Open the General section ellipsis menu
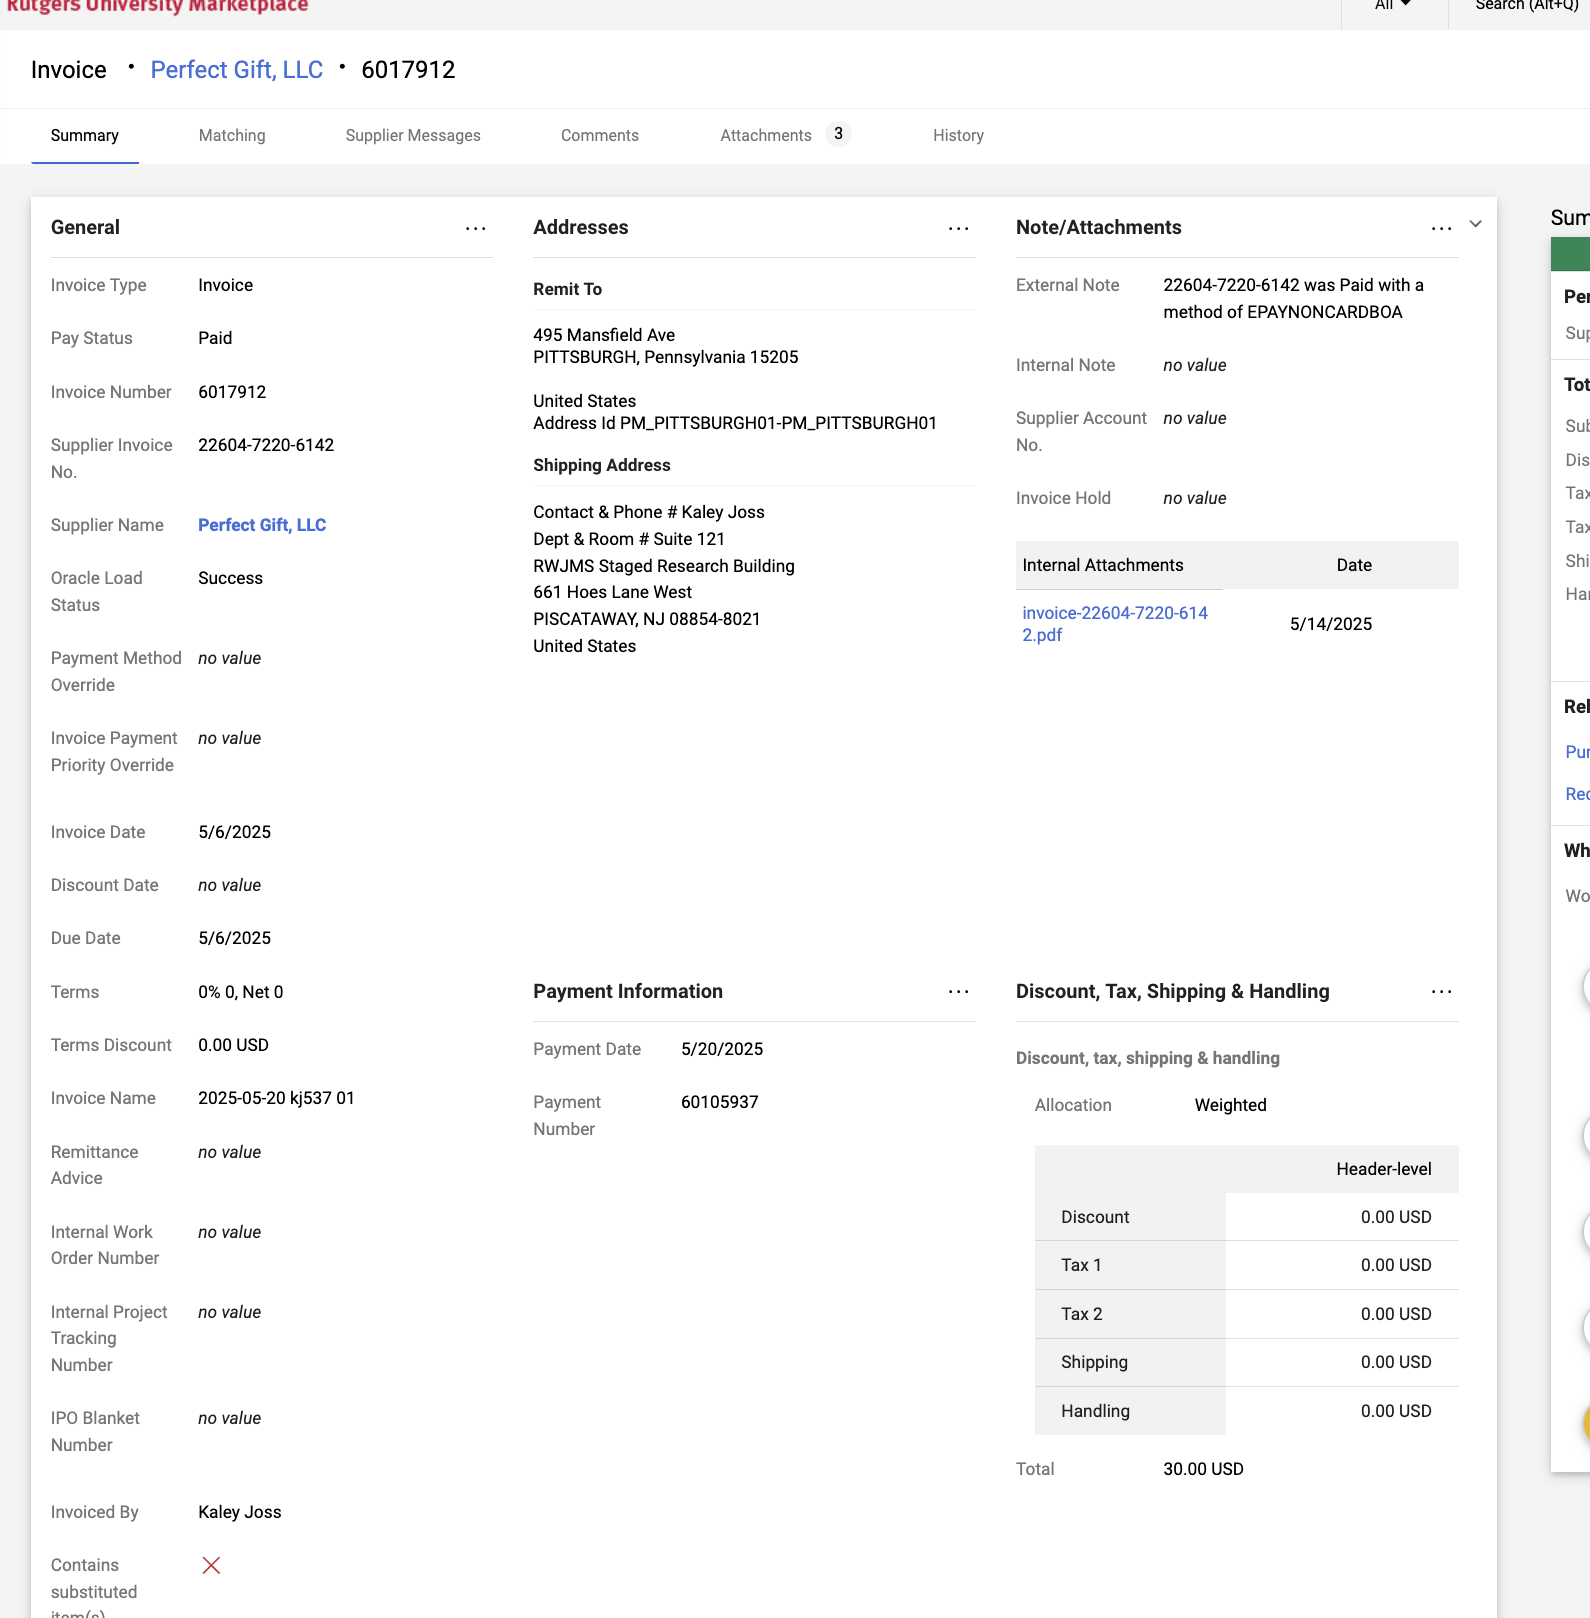 point(475,229)
